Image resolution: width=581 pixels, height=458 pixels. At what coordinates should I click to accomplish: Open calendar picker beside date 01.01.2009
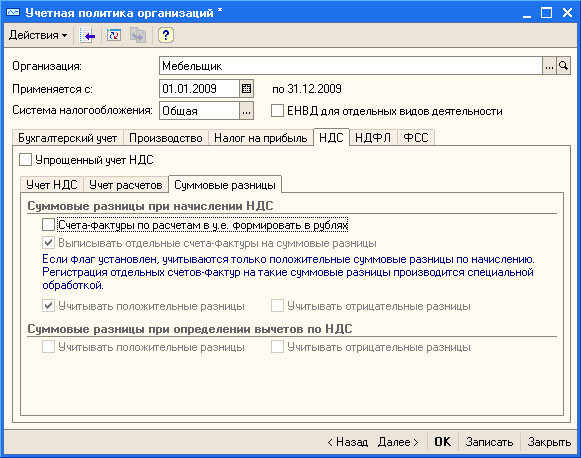(x=246, y=89)
